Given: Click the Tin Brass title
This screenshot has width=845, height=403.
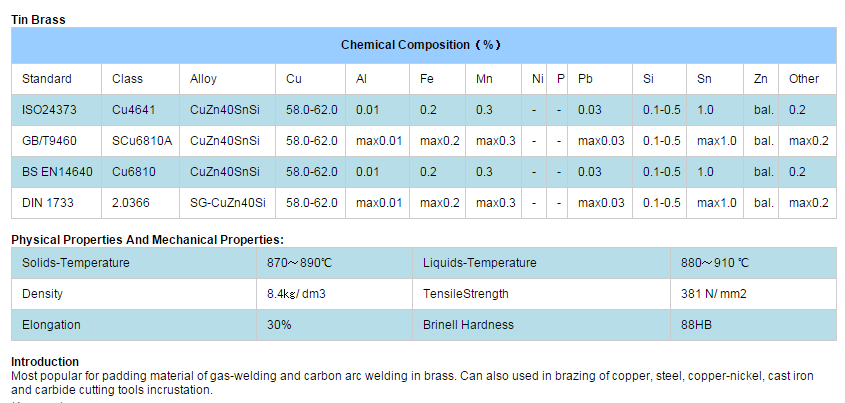Looking at the screenshot, I should [38, 19].
